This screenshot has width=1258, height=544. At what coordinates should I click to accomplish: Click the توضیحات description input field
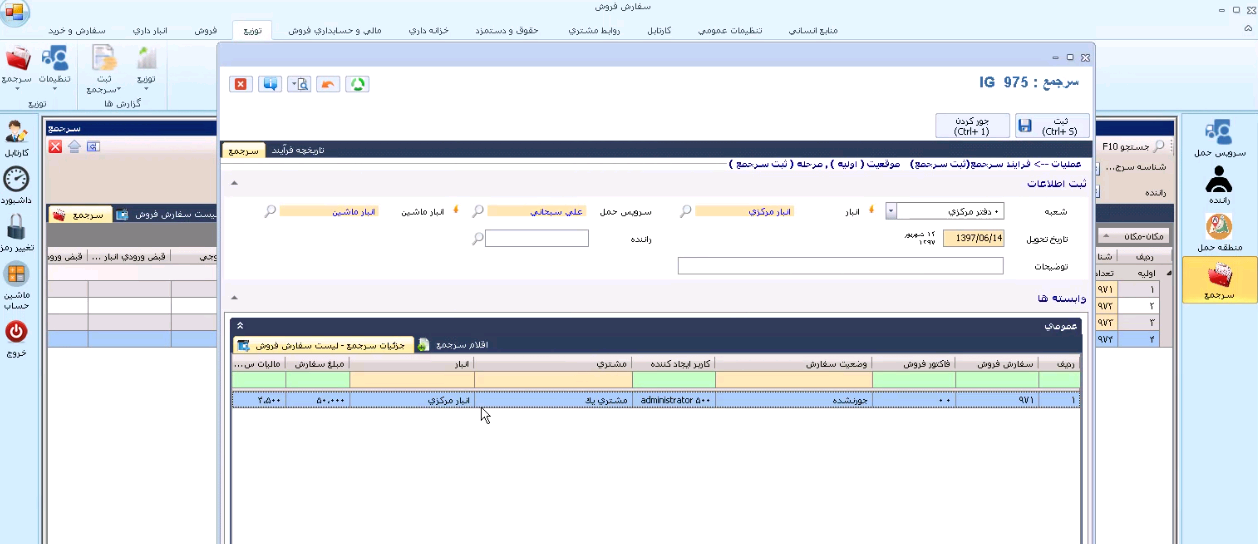pyautogui.click(x=840, y=266)
